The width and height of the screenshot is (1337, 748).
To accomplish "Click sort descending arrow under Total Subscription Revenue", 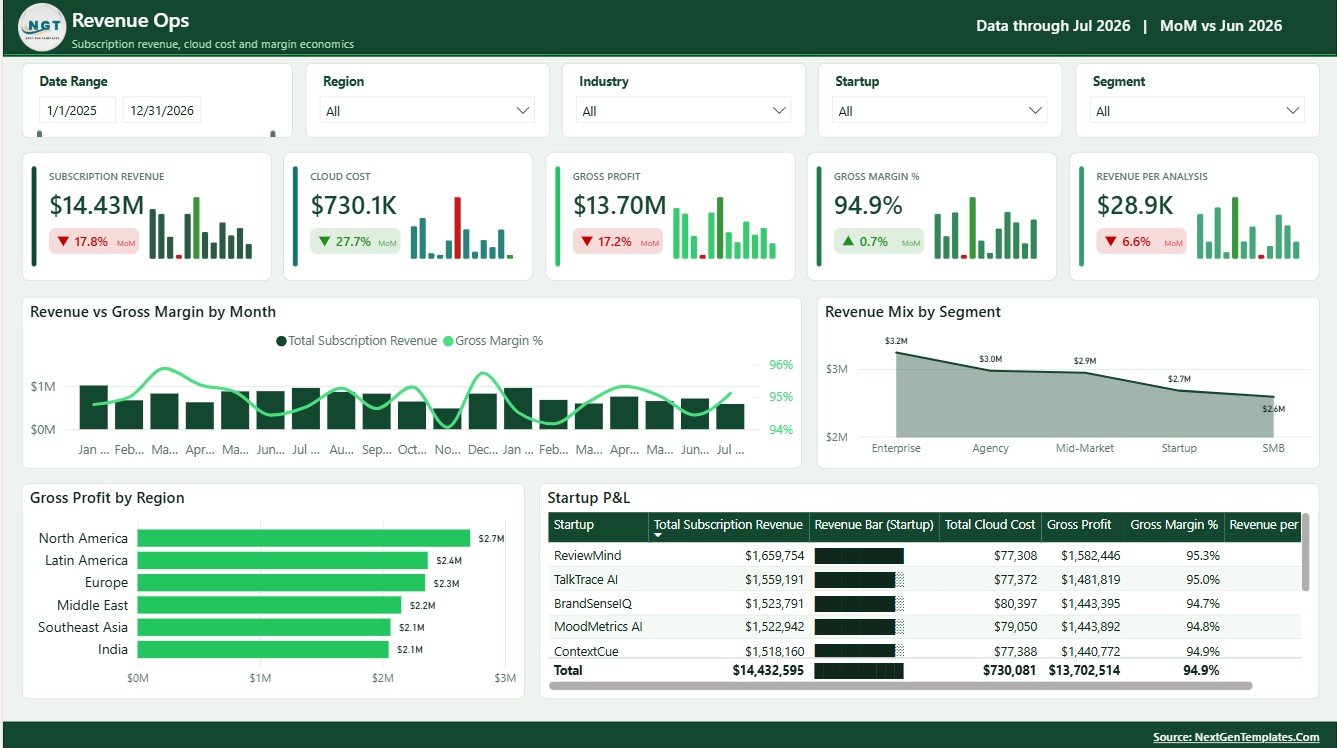I will coord(658,536).
